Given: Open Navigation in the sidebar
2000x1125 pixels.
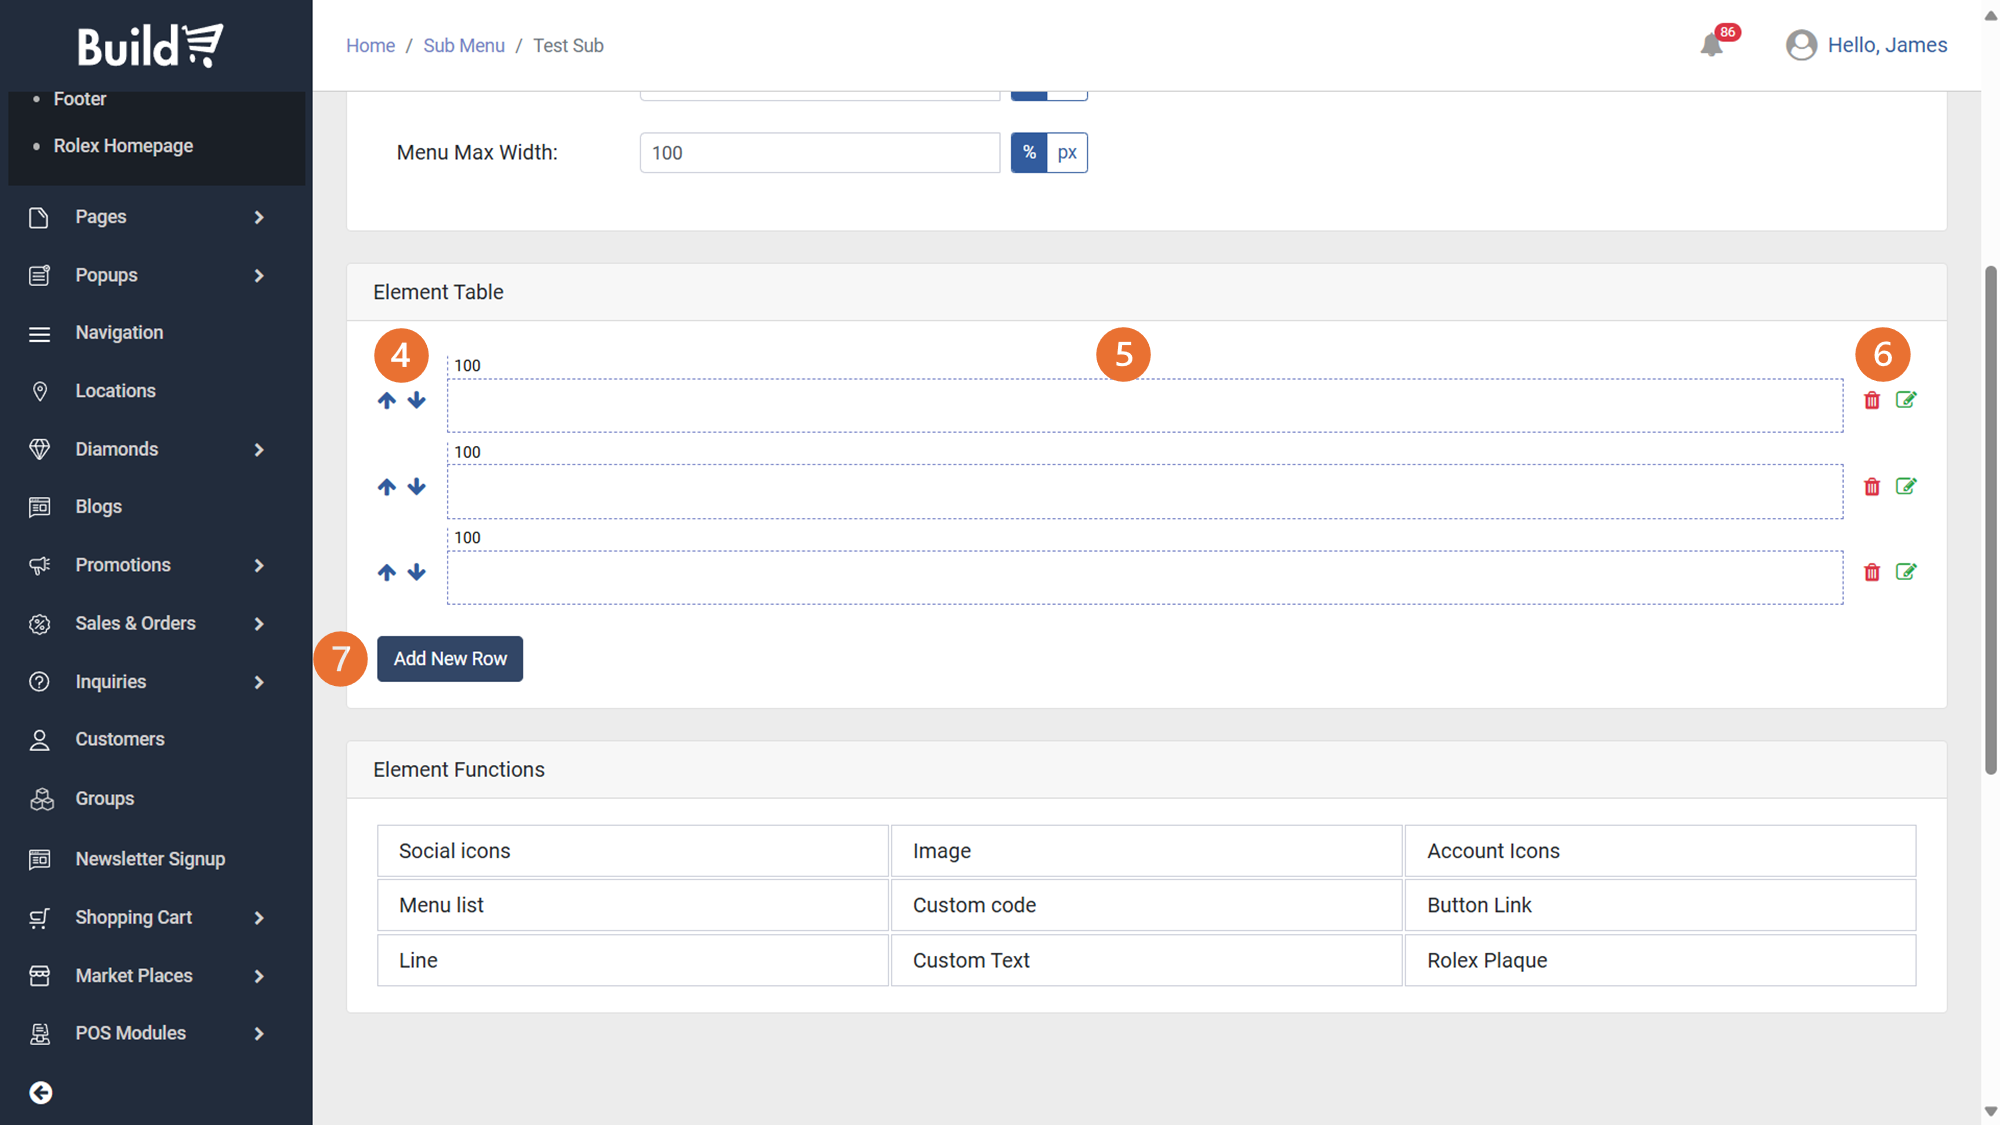Looking at the screenshot, I should coord(119,333).
